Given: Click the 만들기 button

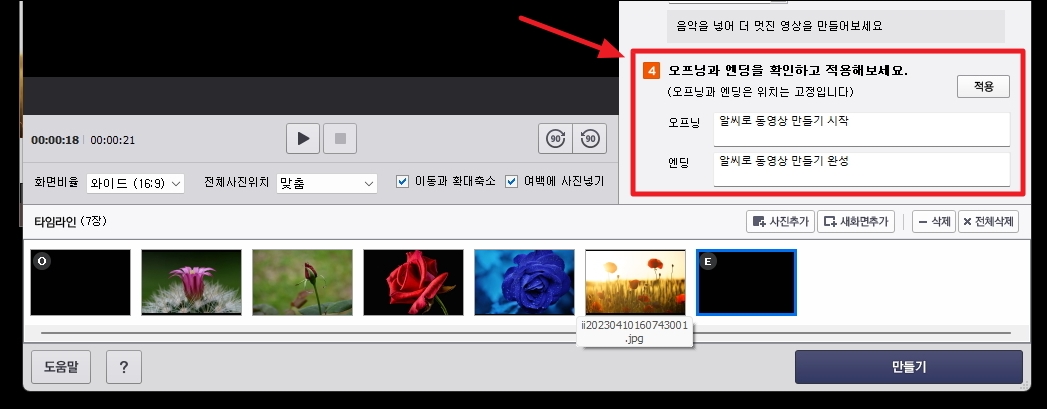Looking at the screenshot, I should tap(909, 367).
